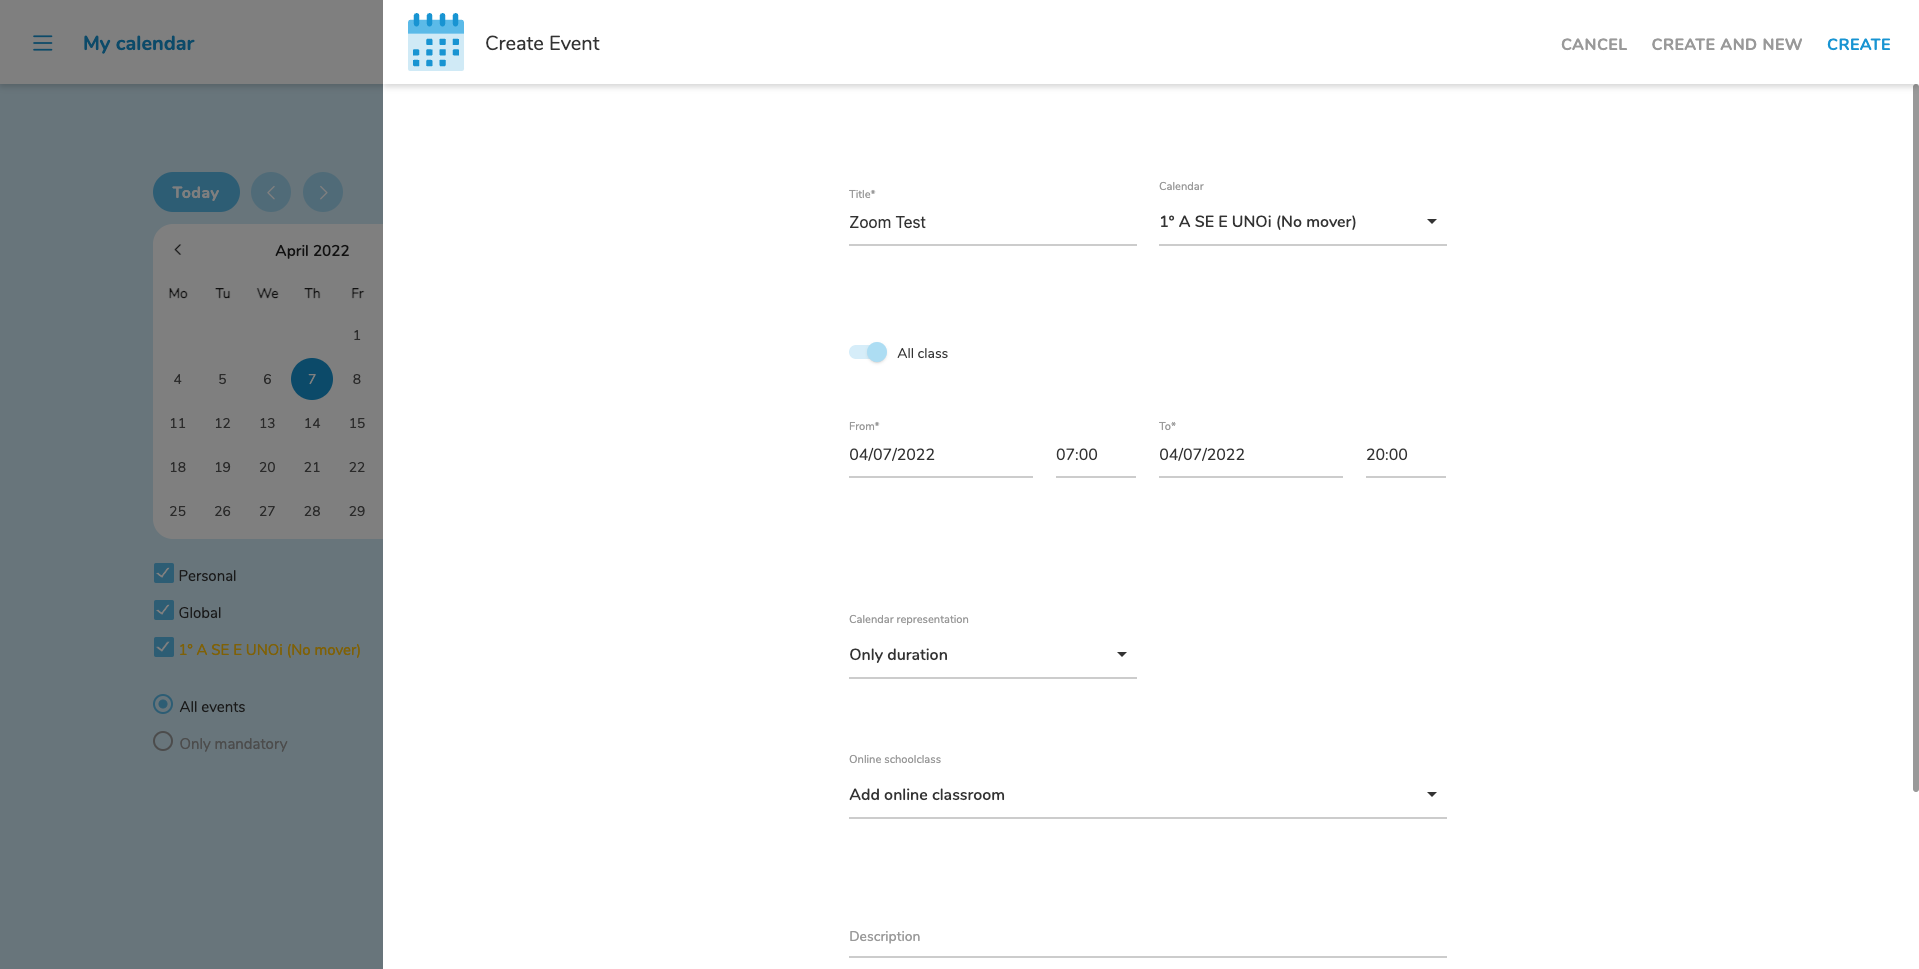Click the Today button
Image resolution: width=1919 pixels, height=969 pixels.
tap(196, 192)
